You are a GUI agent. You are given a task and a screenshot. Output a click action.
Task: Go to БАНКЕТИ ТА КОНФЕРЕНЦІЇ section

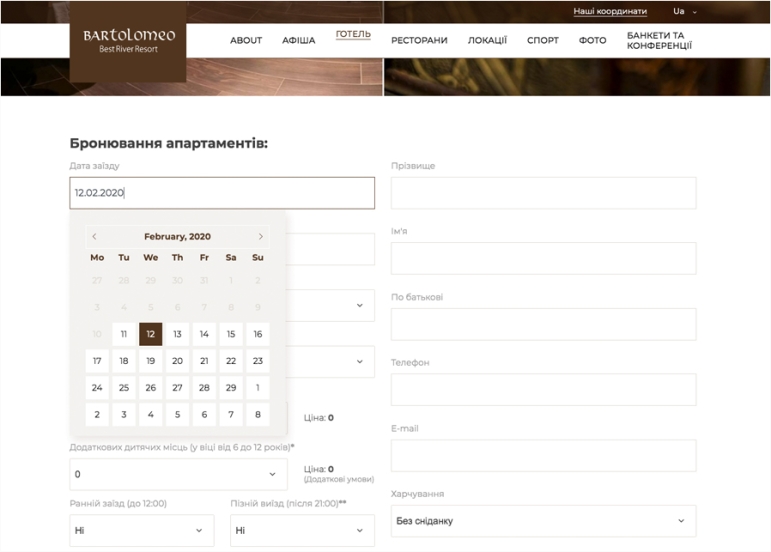(x=659, y=41)
